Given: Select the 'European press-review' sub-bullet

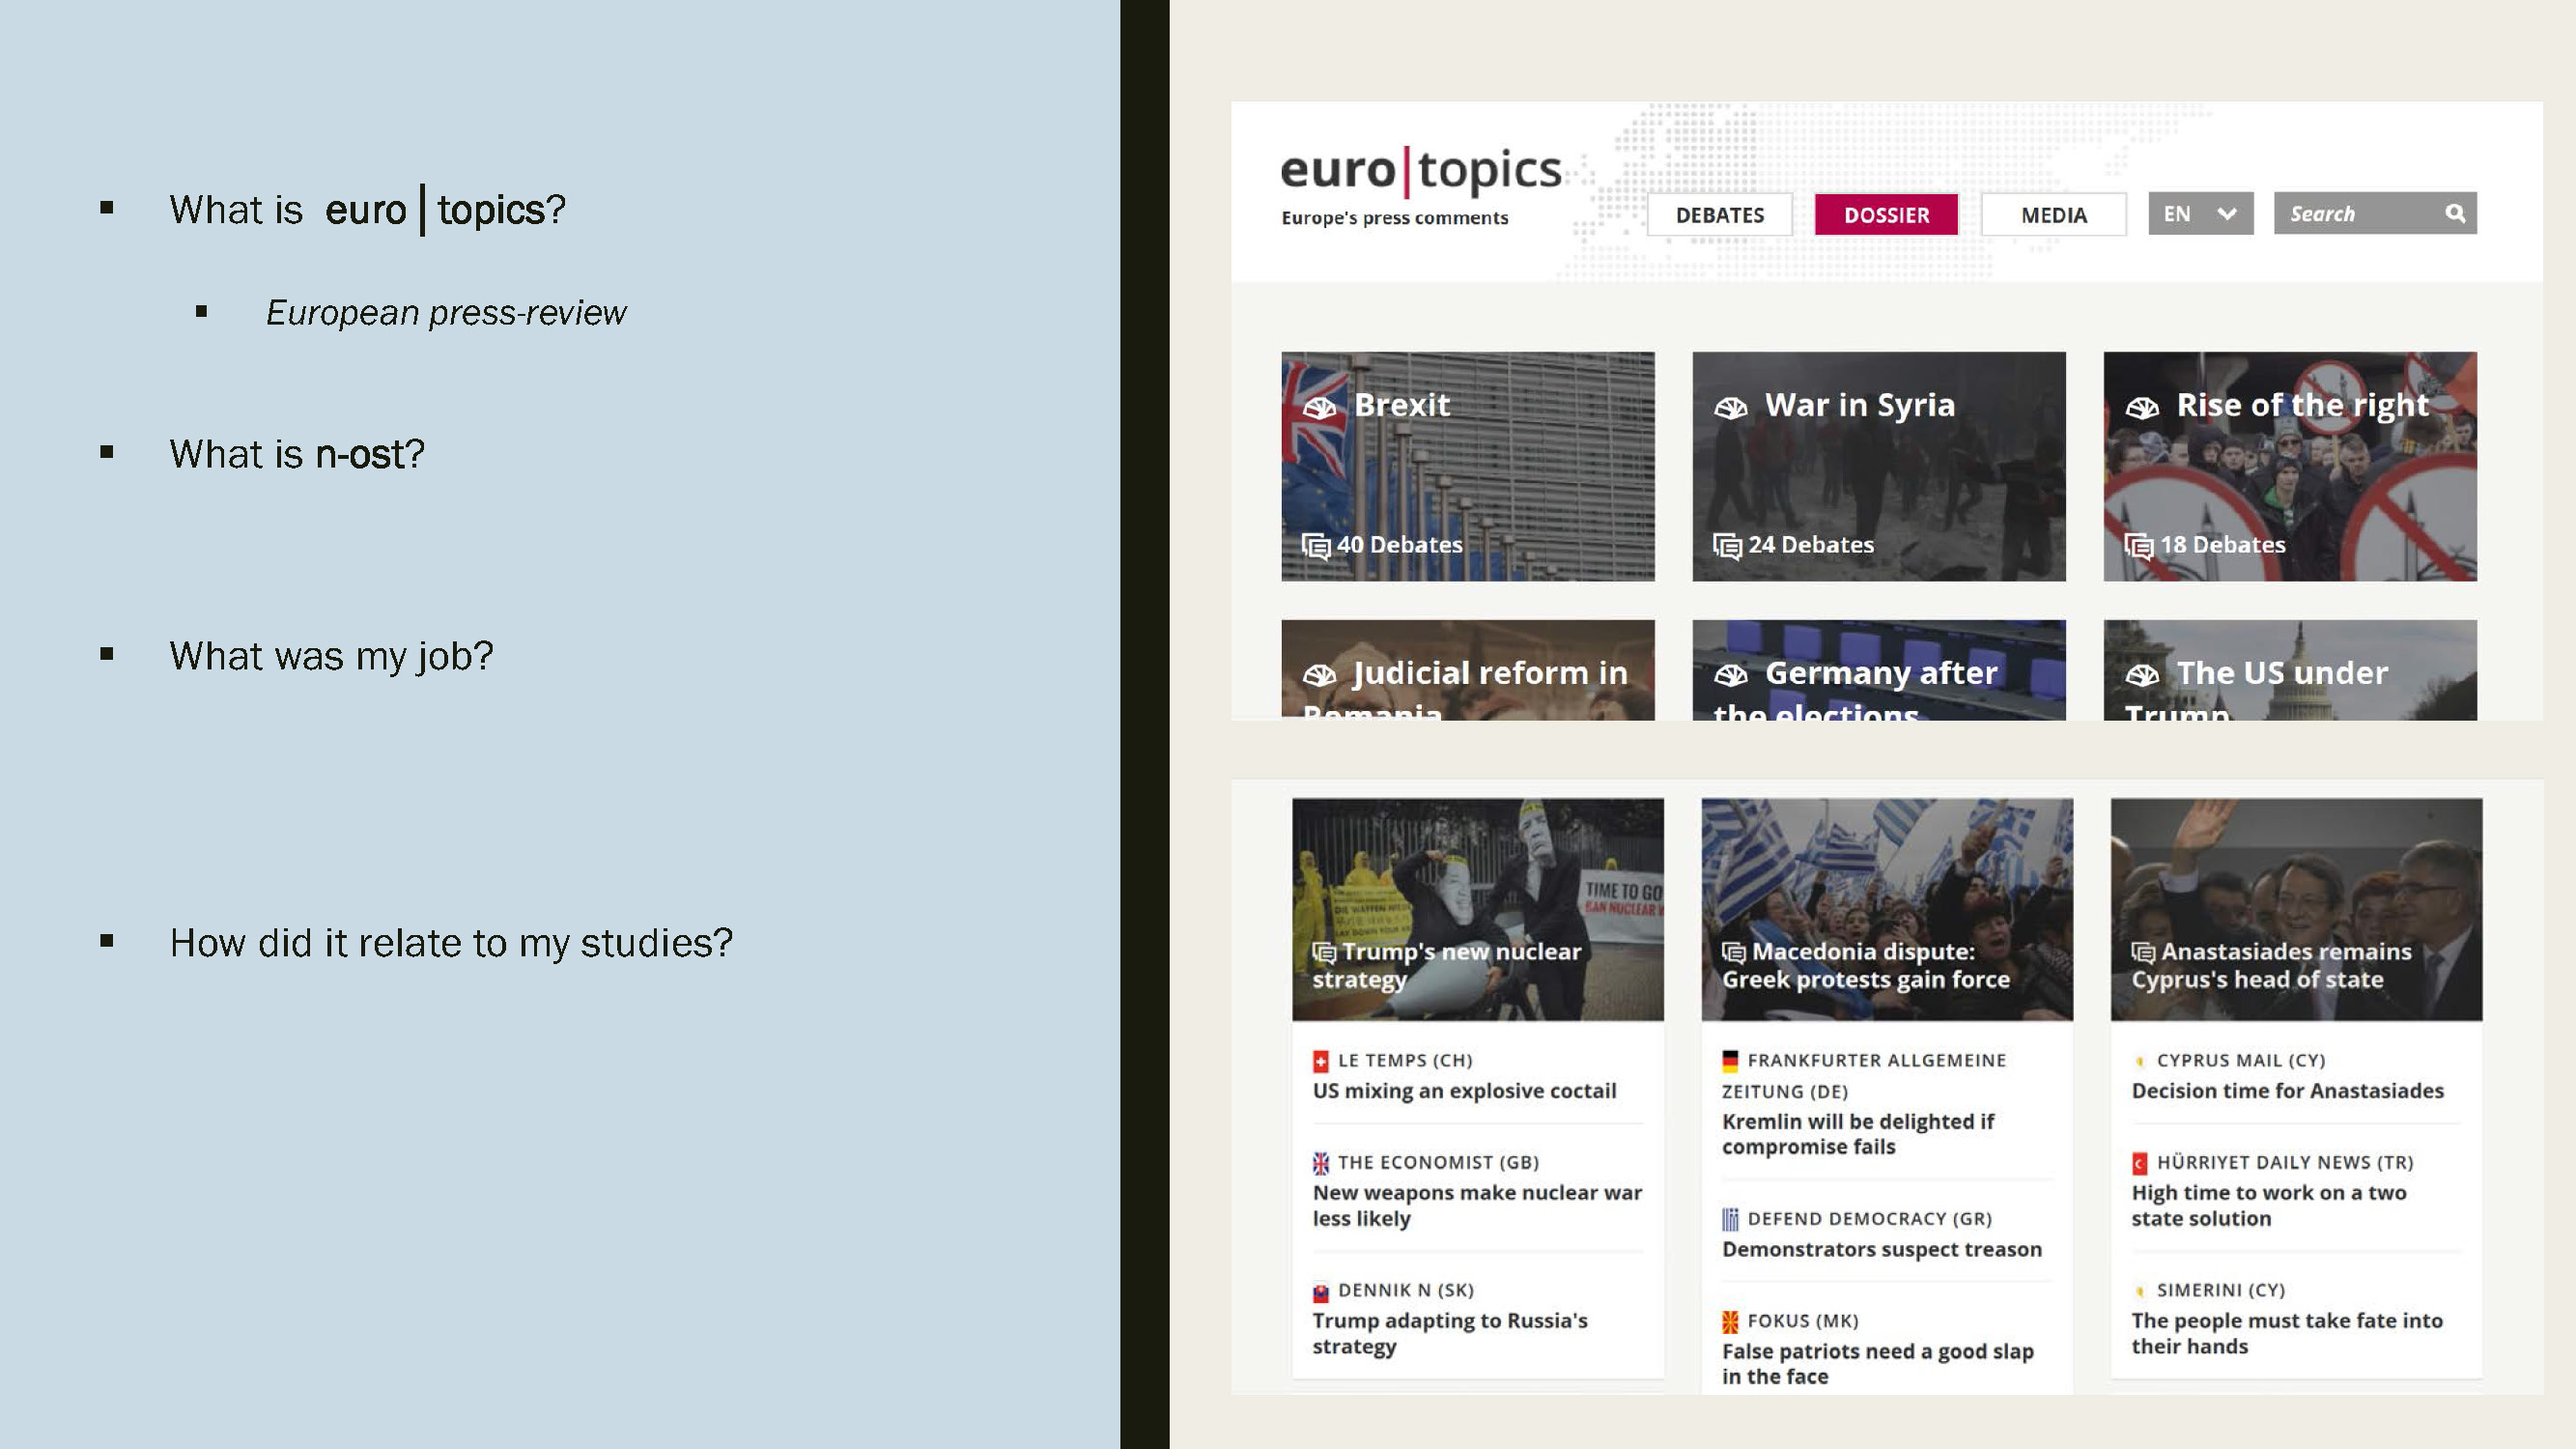Looking at the screenshot, I should click(446, 313).
